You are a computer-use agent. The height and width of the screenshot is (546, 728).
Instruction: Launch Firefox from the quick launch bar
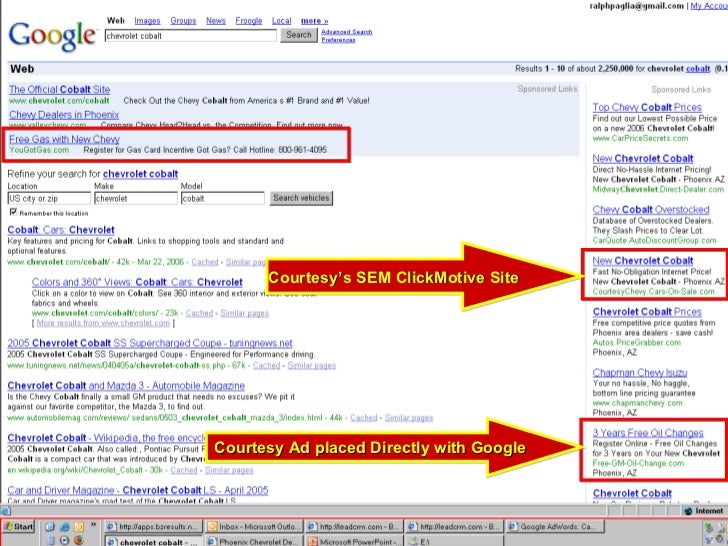(x=78, y=540)
